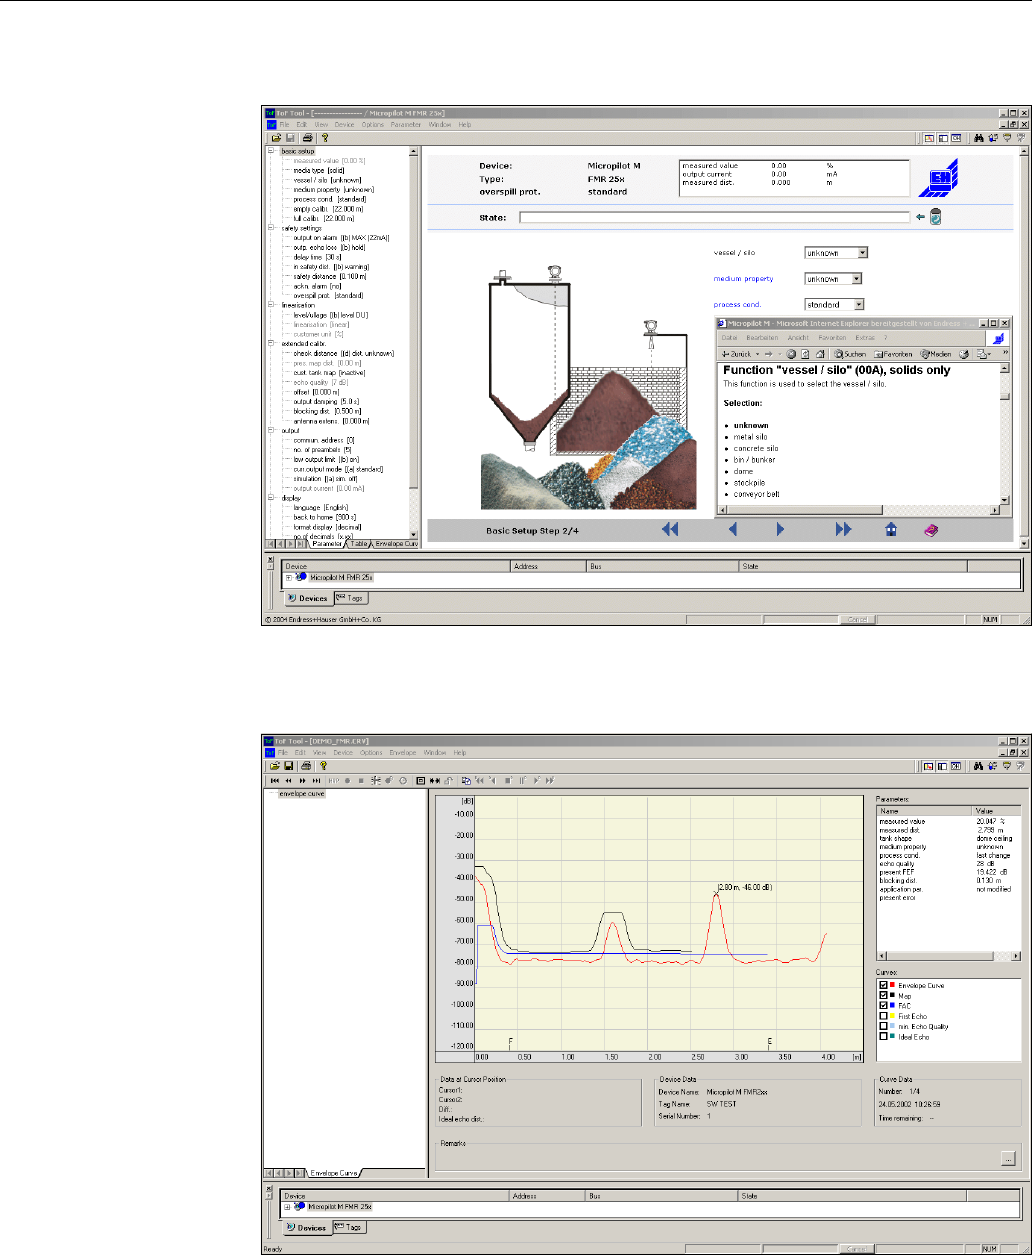The width and height of the screenshot is (1032, 1255).
Task: Expand Micropilot M FMR 25x in upper device list
Action: pyautogui.click(x=290, y=578)
